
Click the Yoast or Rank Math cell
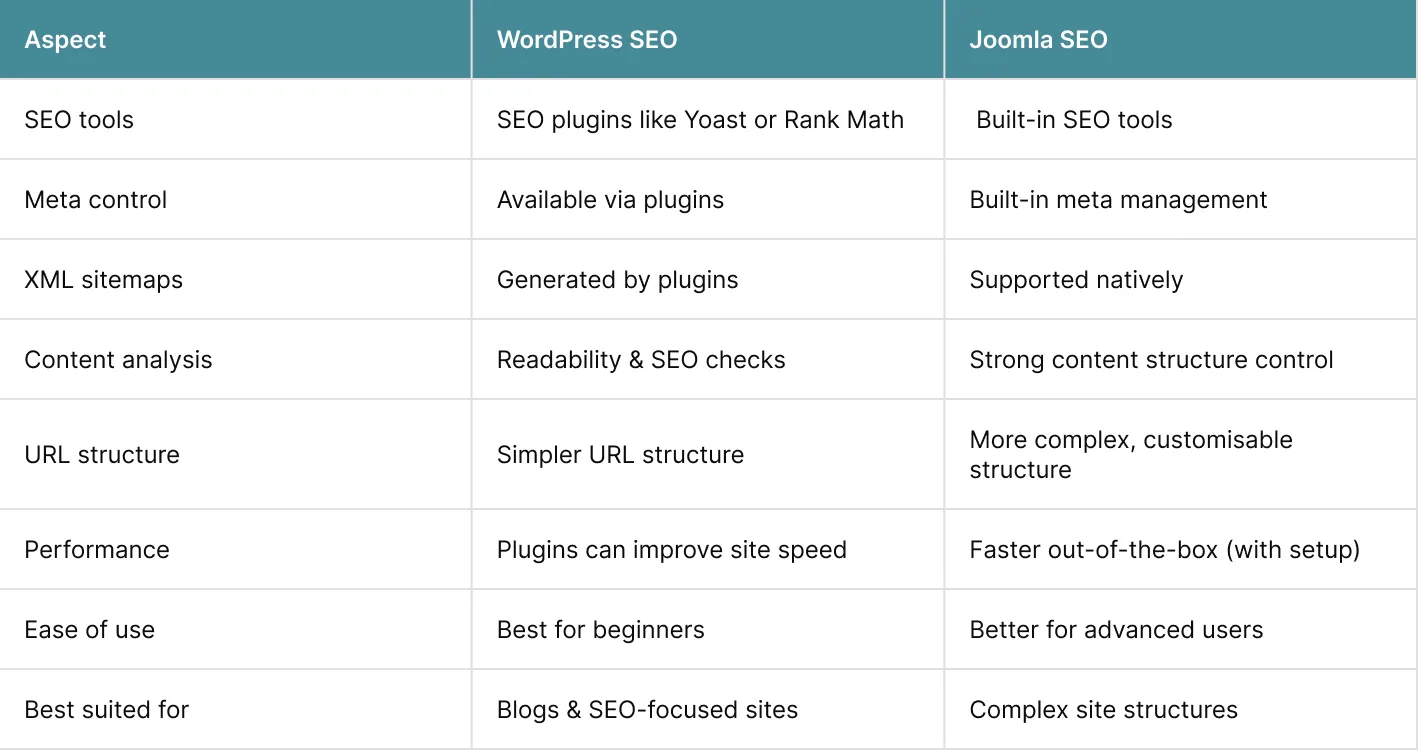(700, 120)
